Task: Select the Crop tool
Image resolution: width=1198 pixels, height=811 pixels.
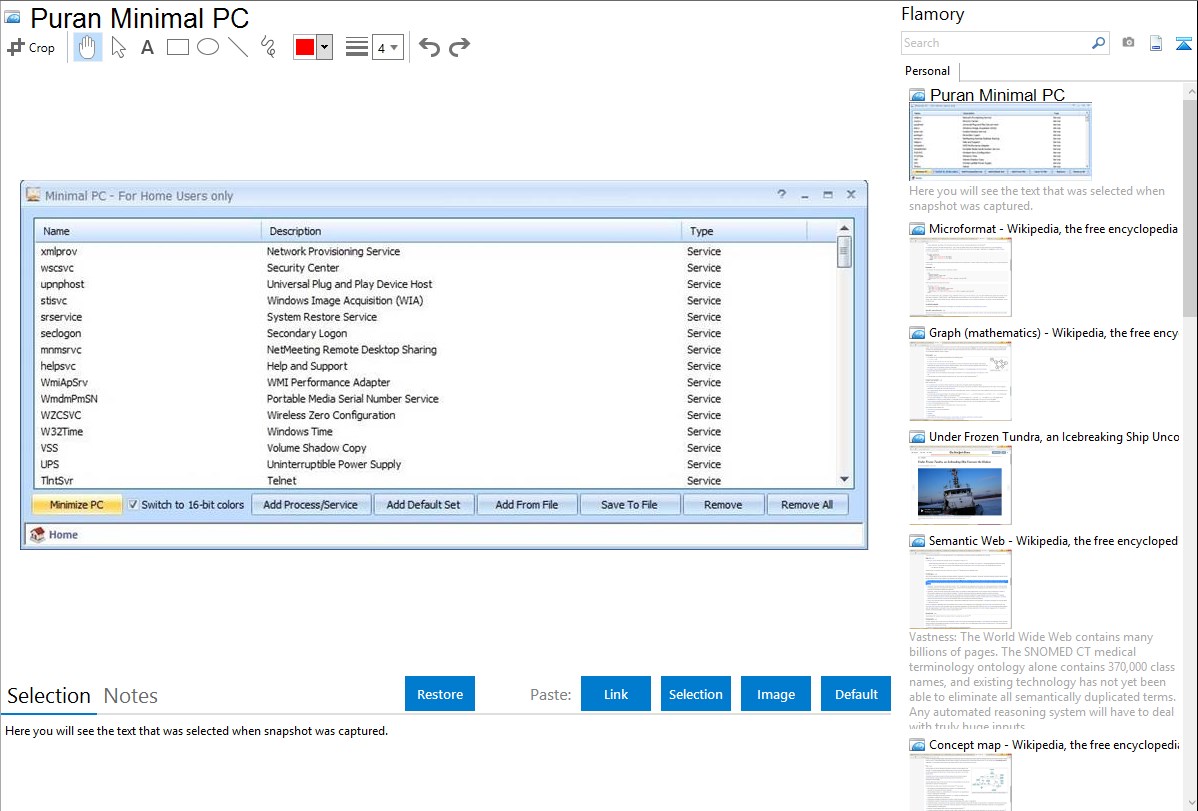Action: (31, 47)
